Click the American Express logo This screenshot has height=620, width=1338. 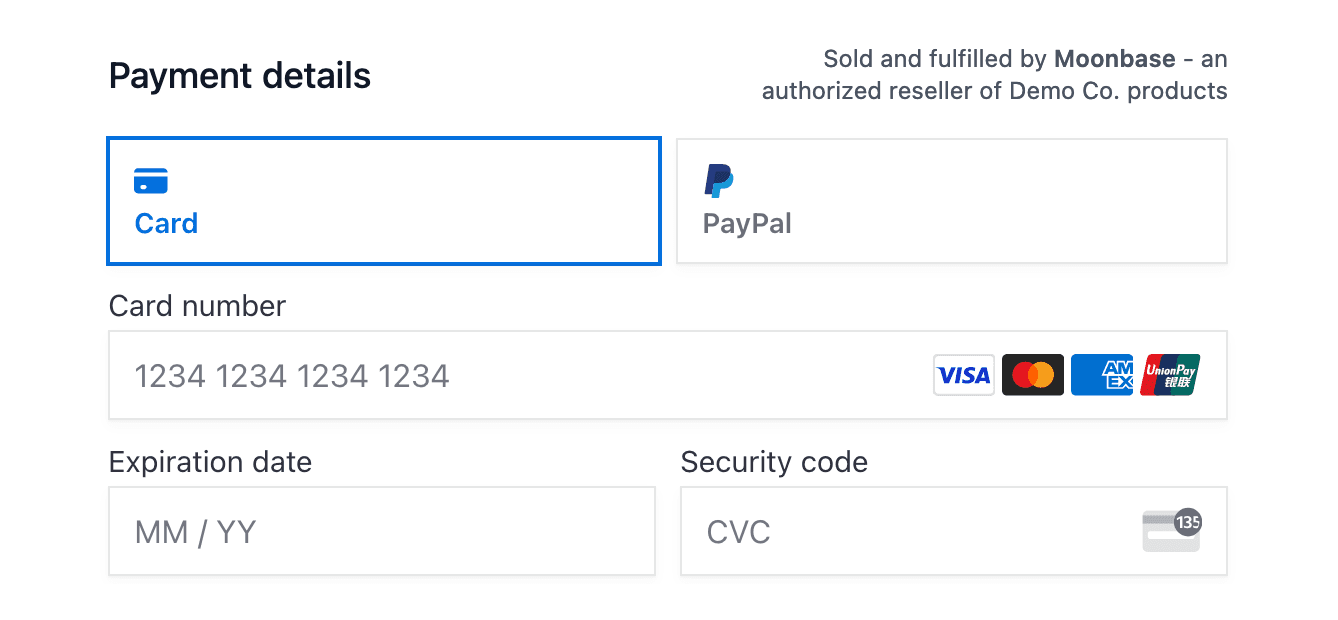pyautogui.click(x=1101, y=375)
